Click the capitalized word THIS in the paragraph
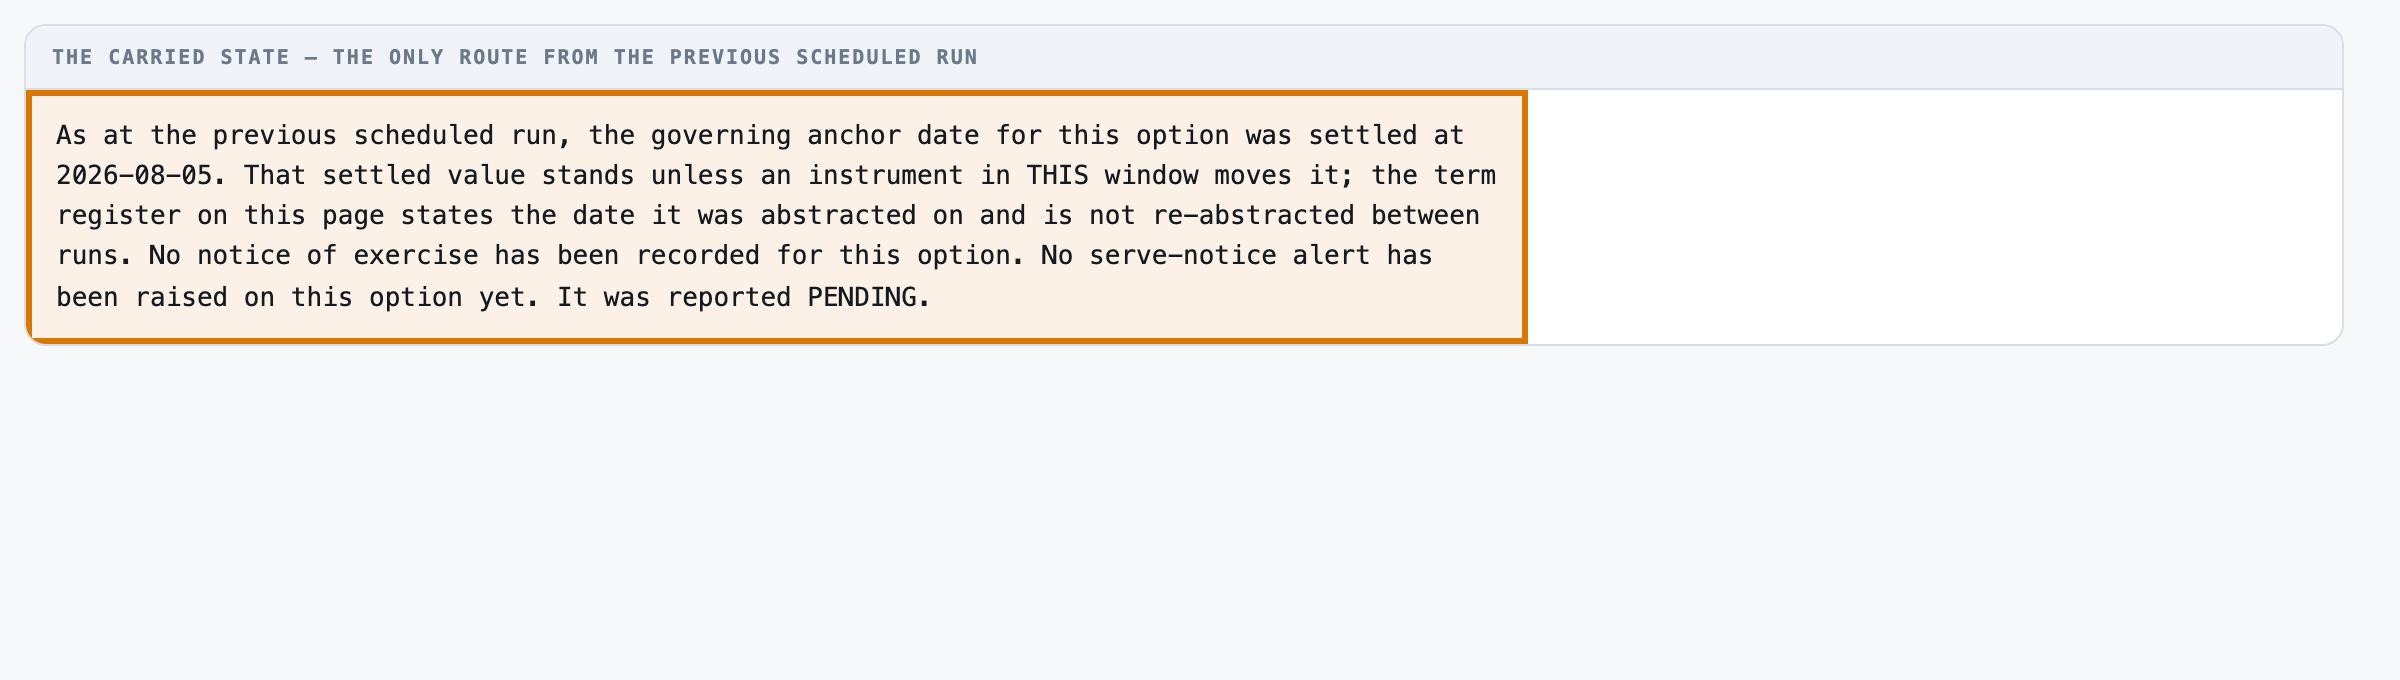 point(1057,176)
